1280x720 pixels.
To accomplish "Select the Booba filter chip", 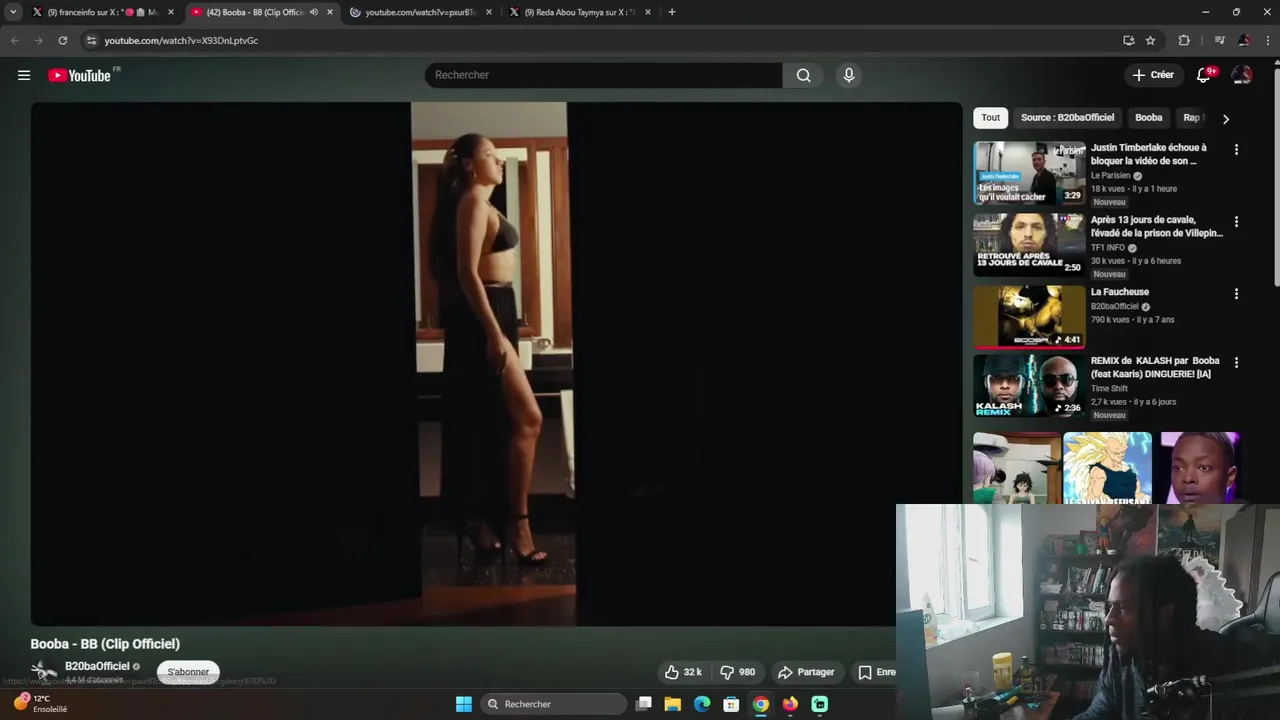I will coord(1148,118).
